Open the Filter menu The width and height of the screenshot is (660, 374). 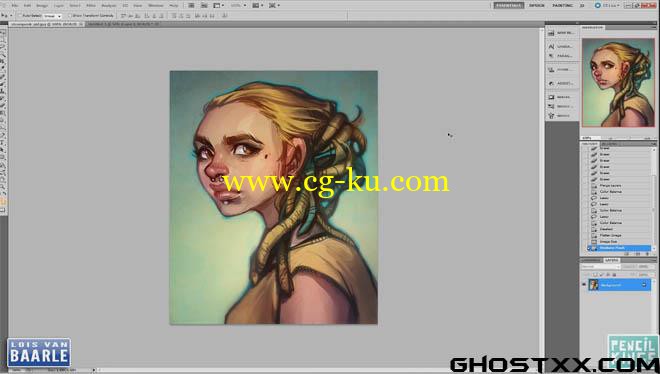click(91, 5)
